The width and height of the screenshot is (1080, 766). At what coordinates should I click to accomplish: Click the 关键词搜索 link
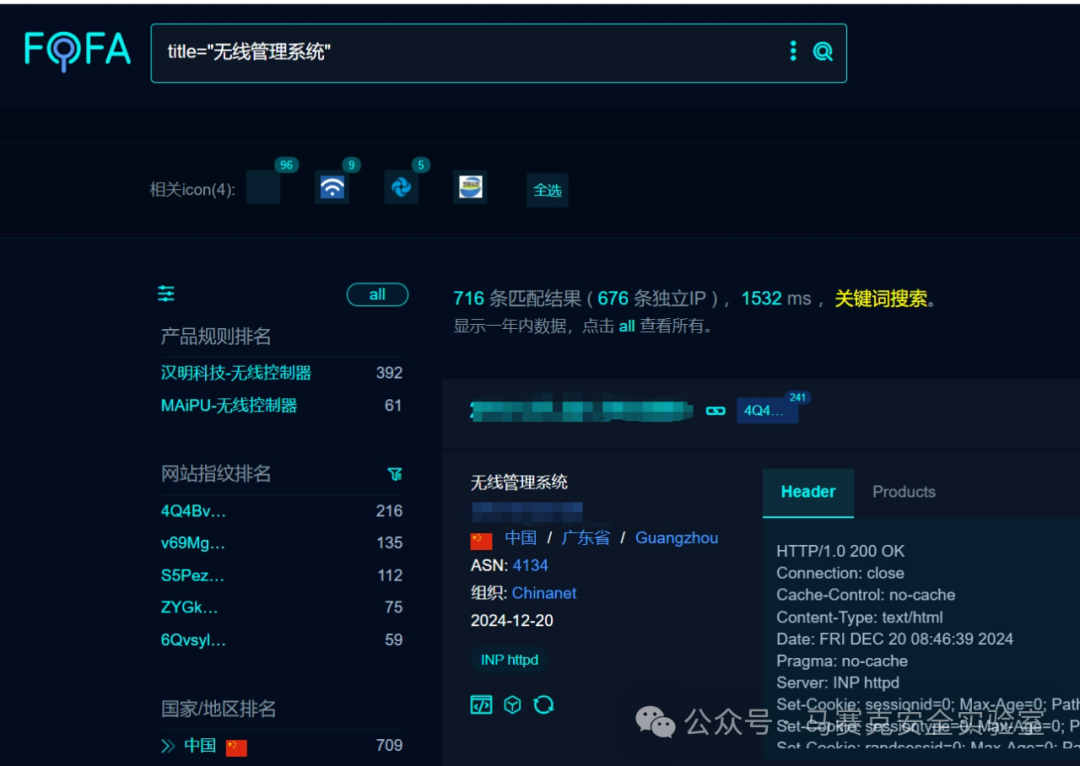[881, 299]
